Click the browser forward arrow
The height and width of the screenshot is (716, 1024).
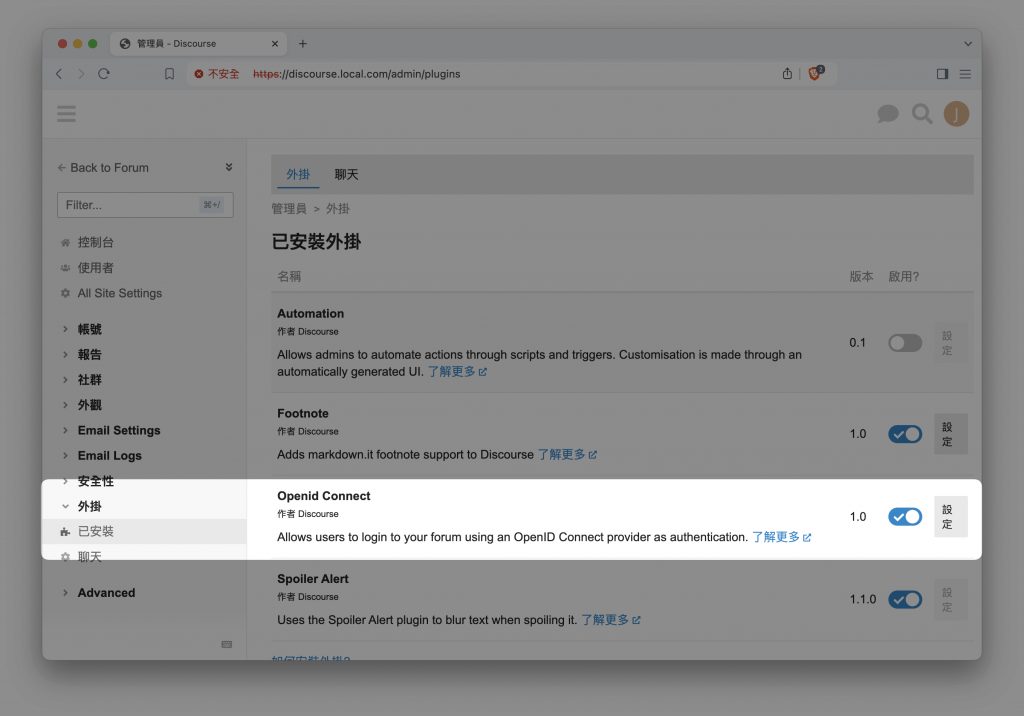(81, 74)
